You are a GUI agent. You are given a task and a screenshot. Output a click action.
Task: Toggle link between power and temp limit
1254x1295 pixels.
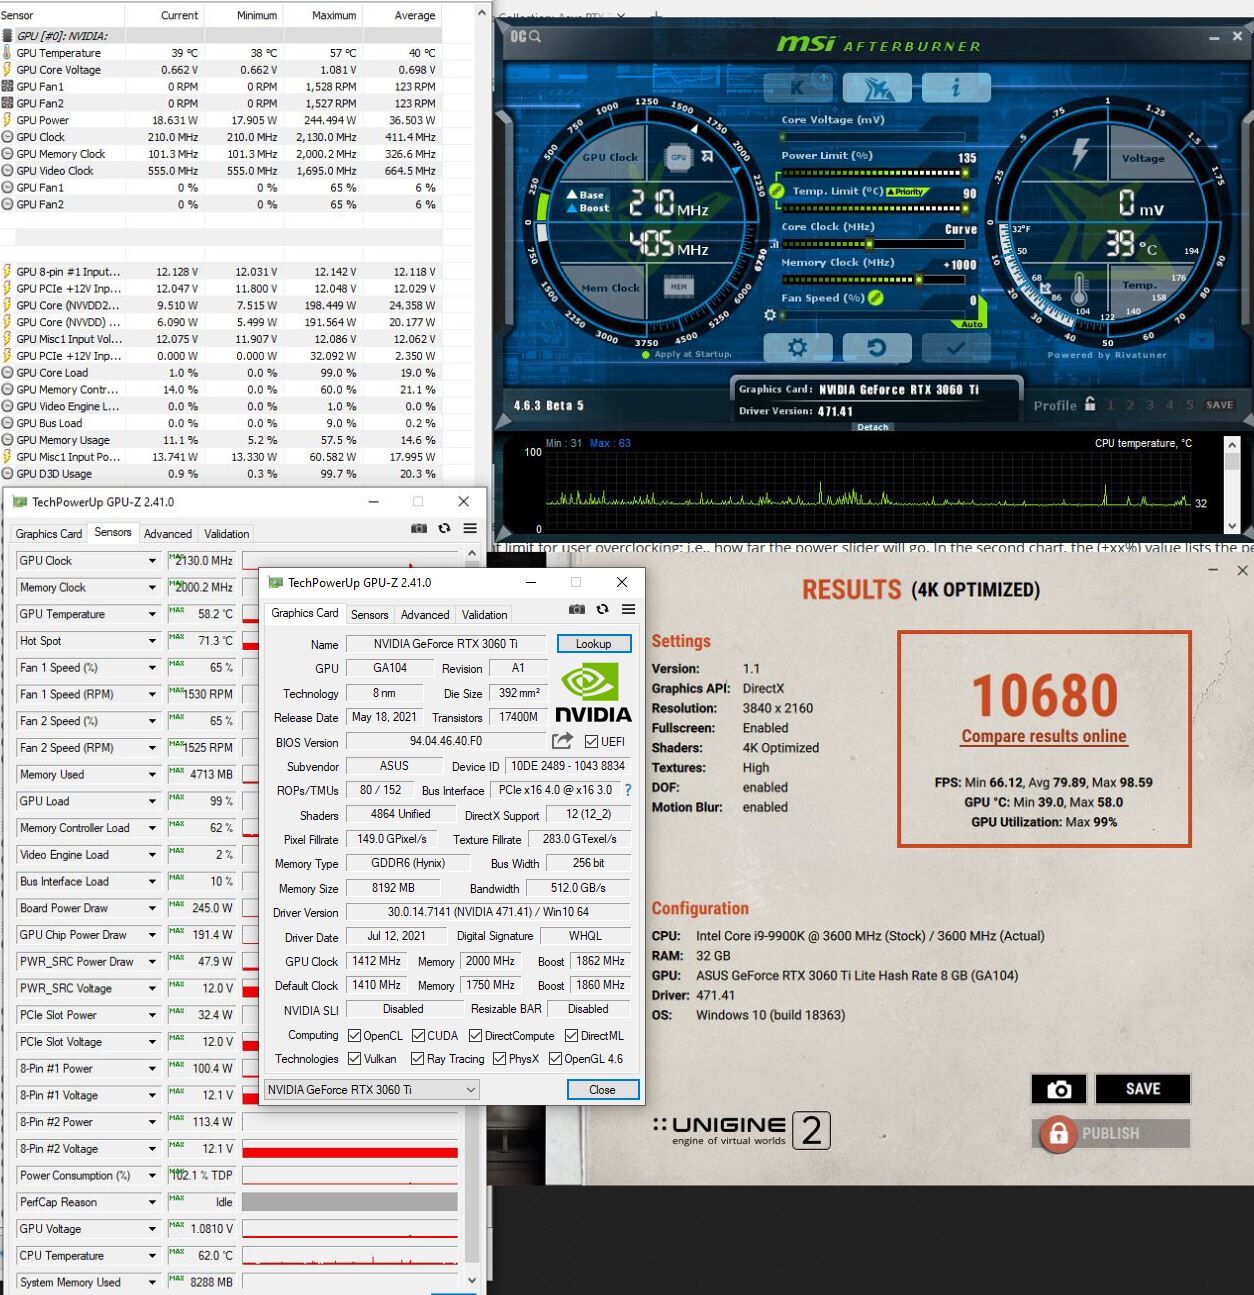pos(776,191)
